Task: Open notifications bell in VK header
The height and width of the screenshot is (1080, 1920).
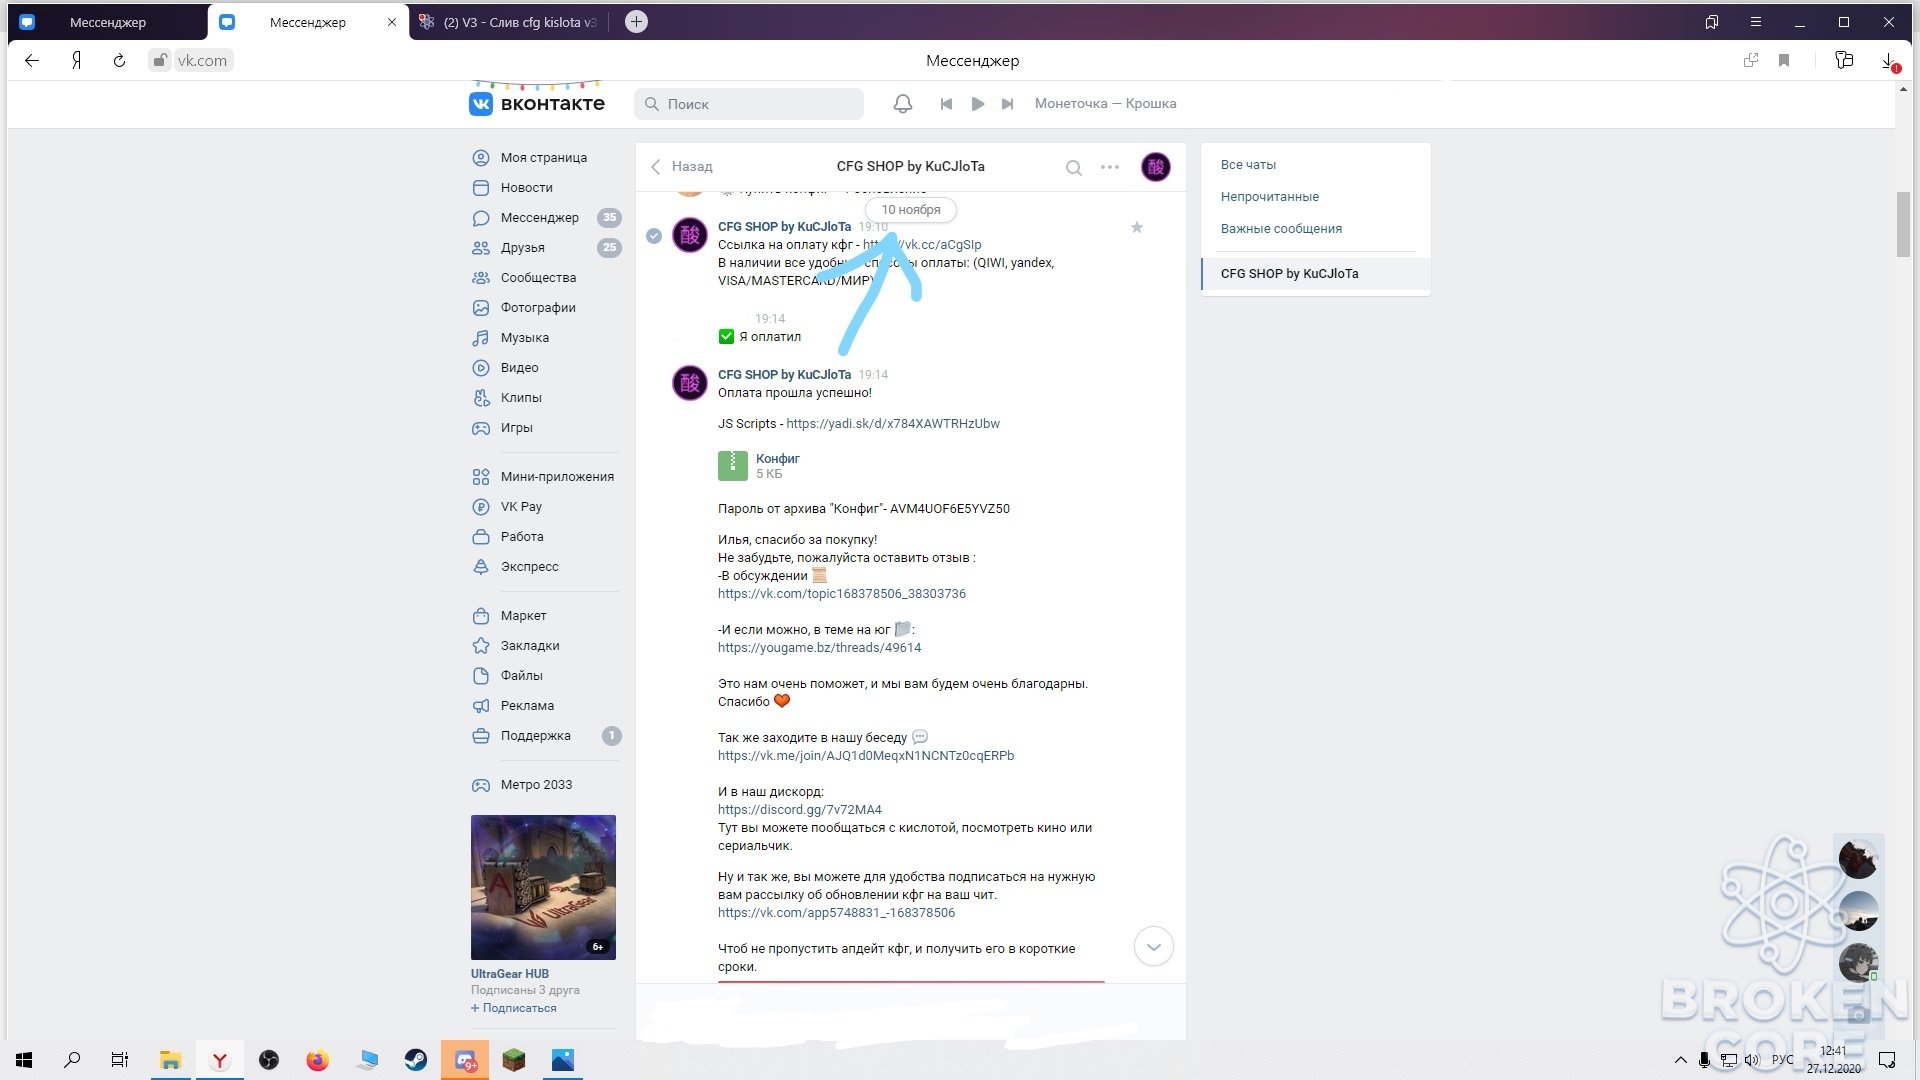Action: click(902, 104)
